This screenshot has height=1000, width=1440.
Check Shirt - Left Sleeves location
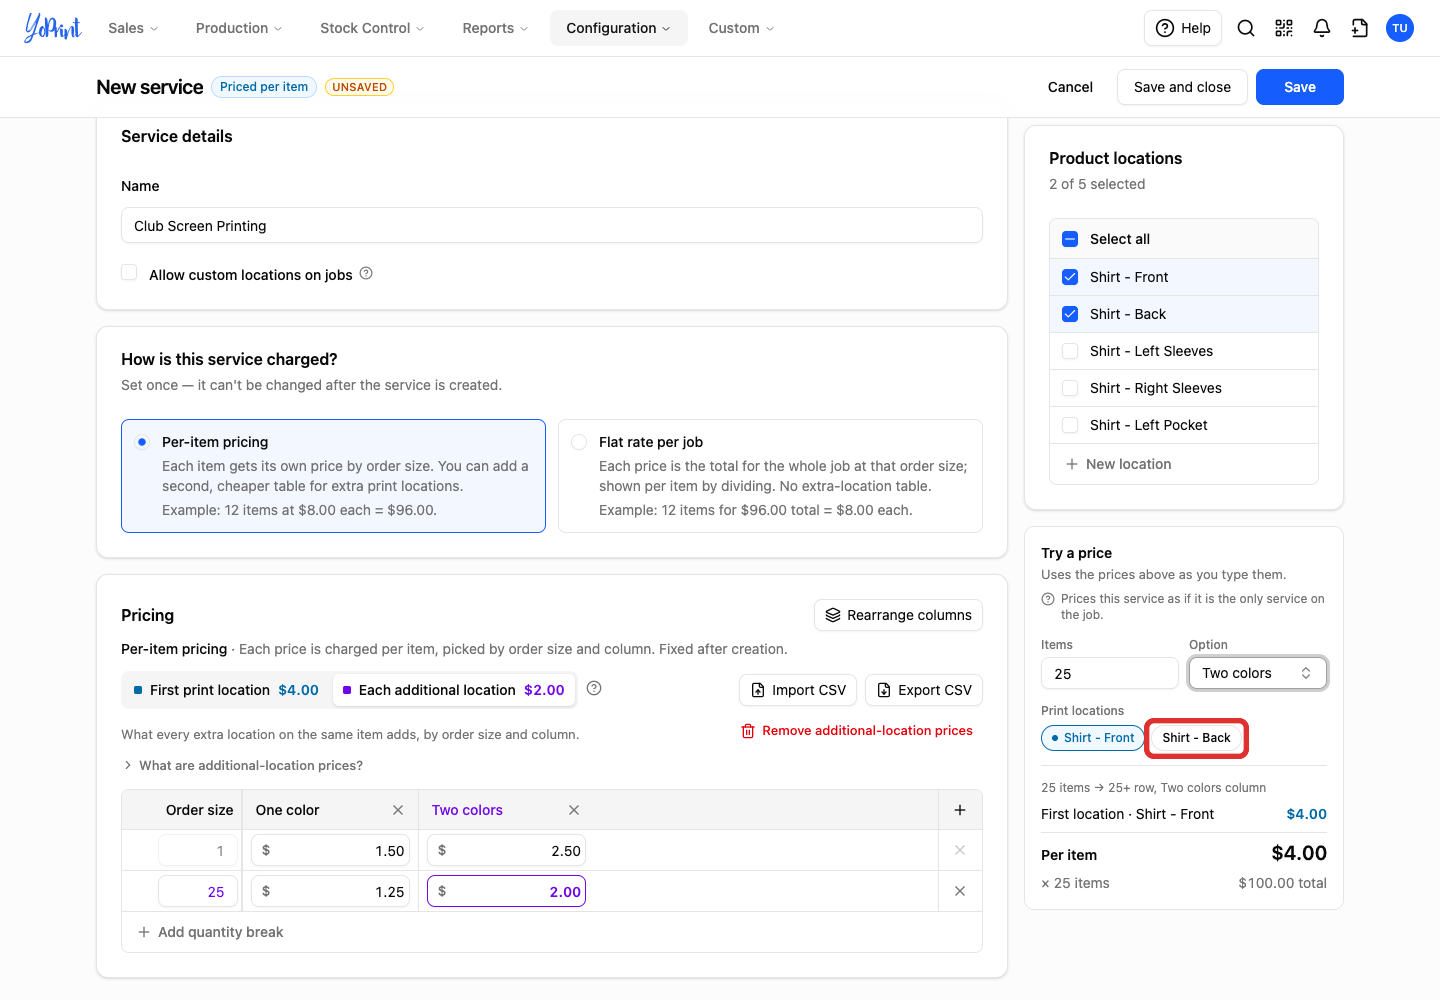1070,351
